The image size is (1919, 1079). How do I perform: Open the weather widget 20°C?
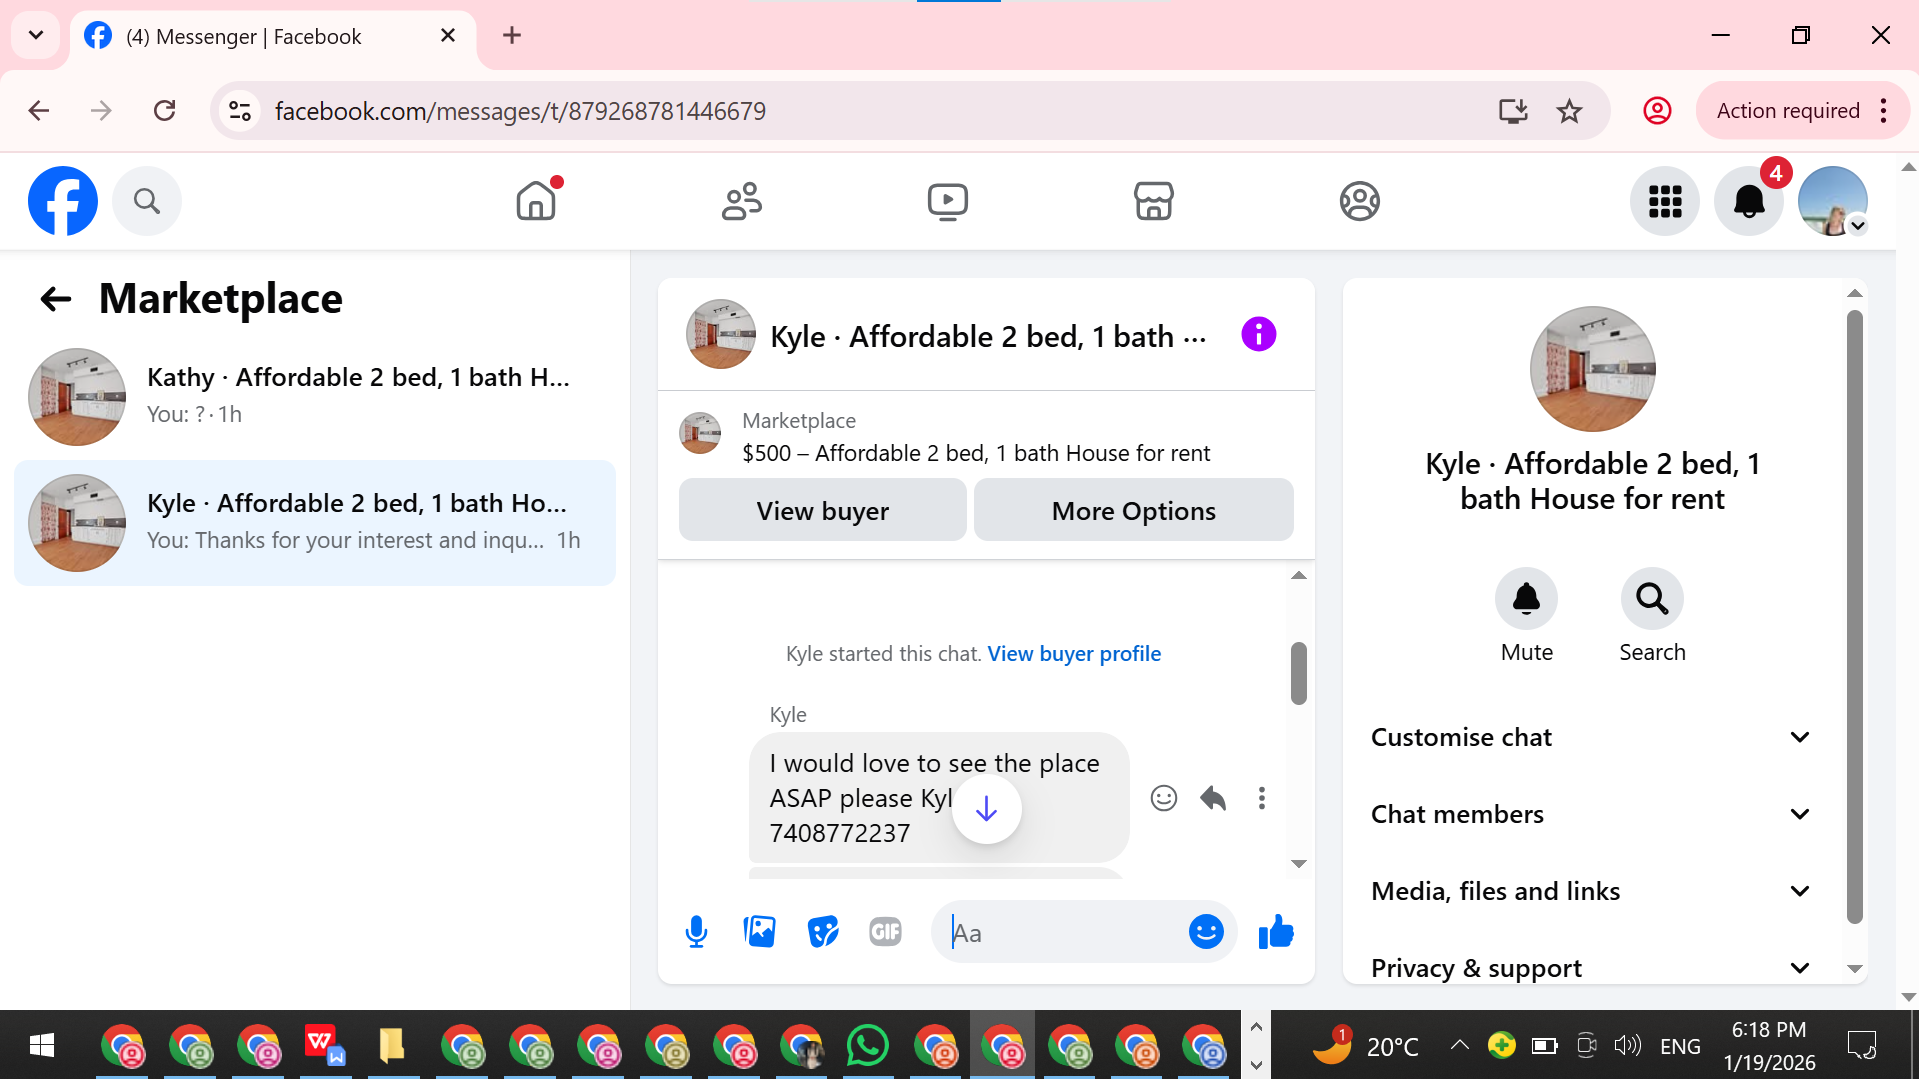click(1366, 1045)
